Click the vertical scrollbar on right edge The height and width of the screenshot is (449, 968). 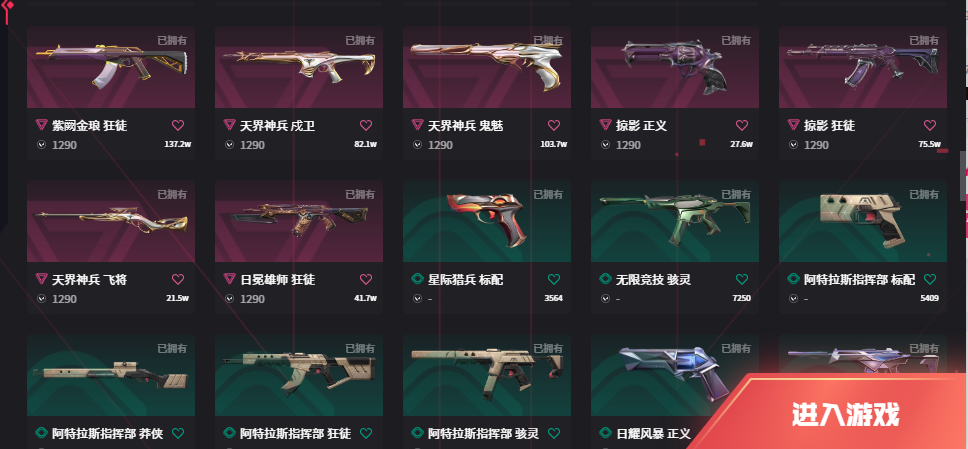click(963, 176)
